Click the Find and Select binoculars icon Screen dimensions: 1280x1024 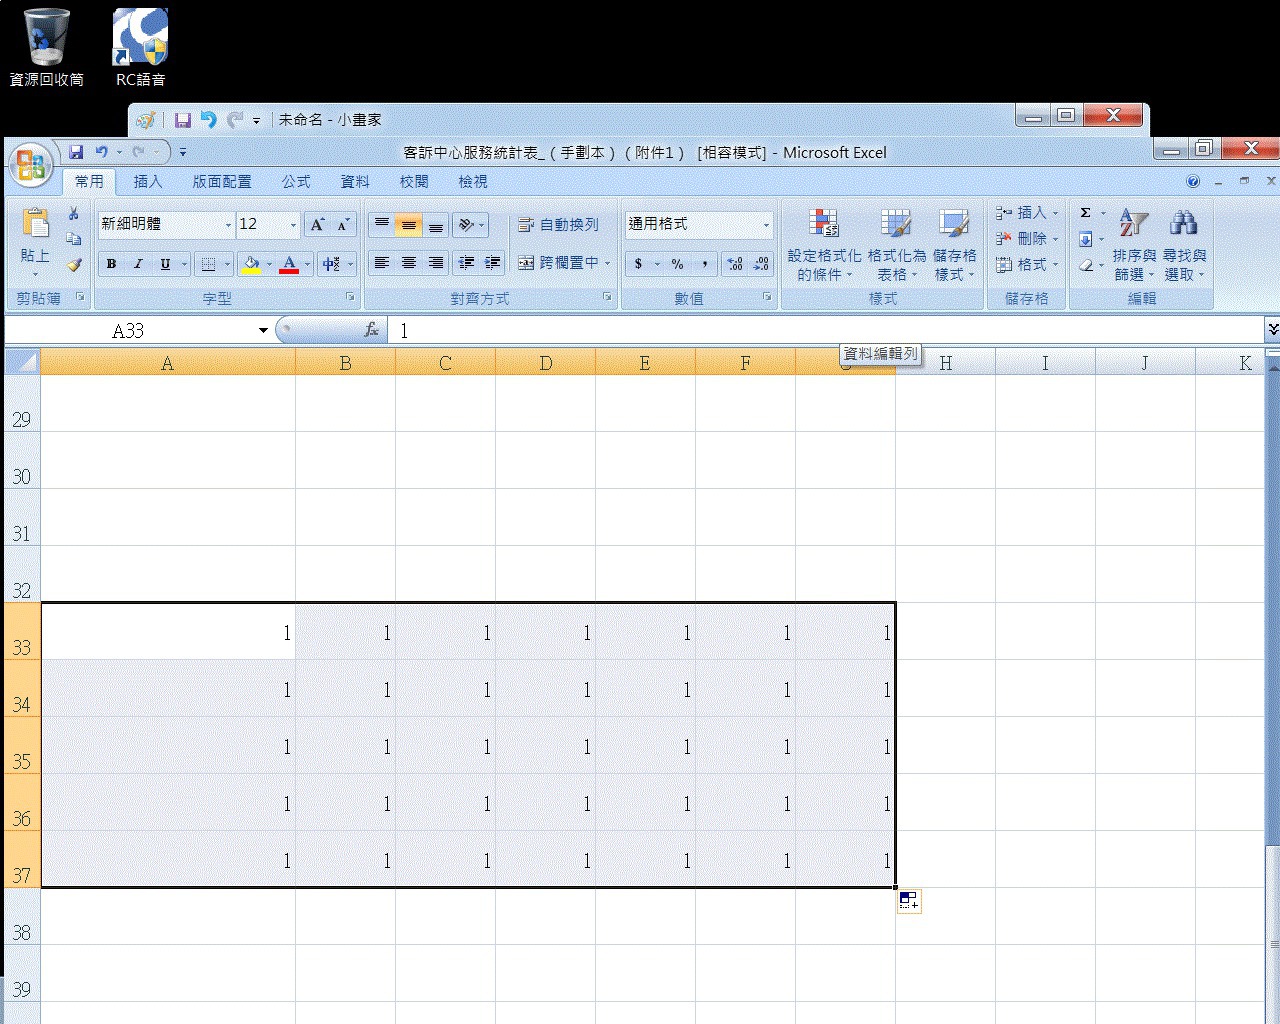point(1184,223)
